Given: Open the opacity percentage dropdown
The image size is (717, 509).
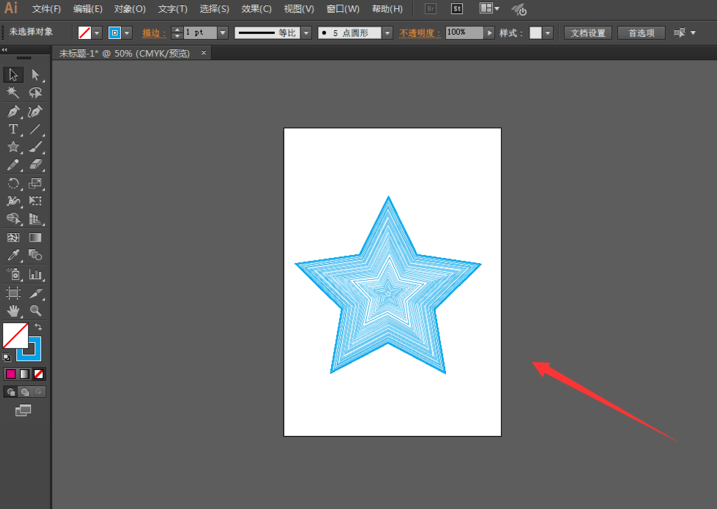Looking at the screenshot, I should 490,33.
